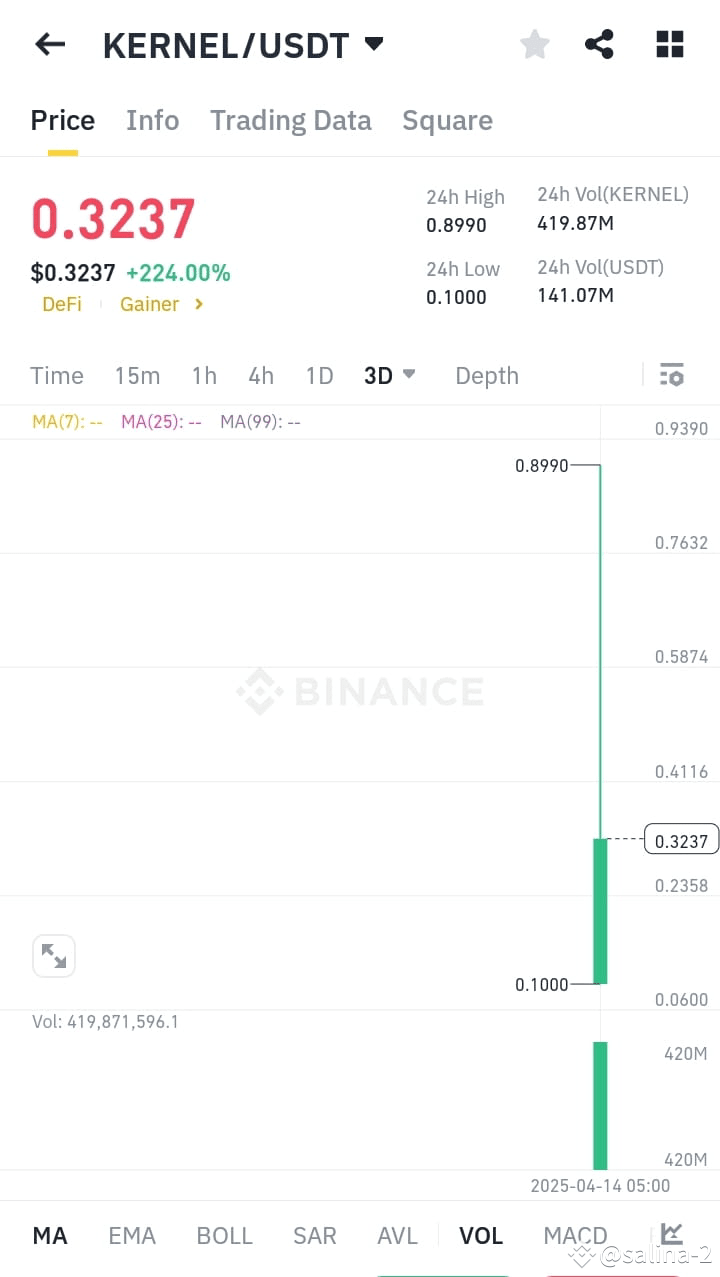The width and height of the screenshot is (720, 1277).
Task: Open chart settings icon beside Depth
Action: (x=671, y=375)
